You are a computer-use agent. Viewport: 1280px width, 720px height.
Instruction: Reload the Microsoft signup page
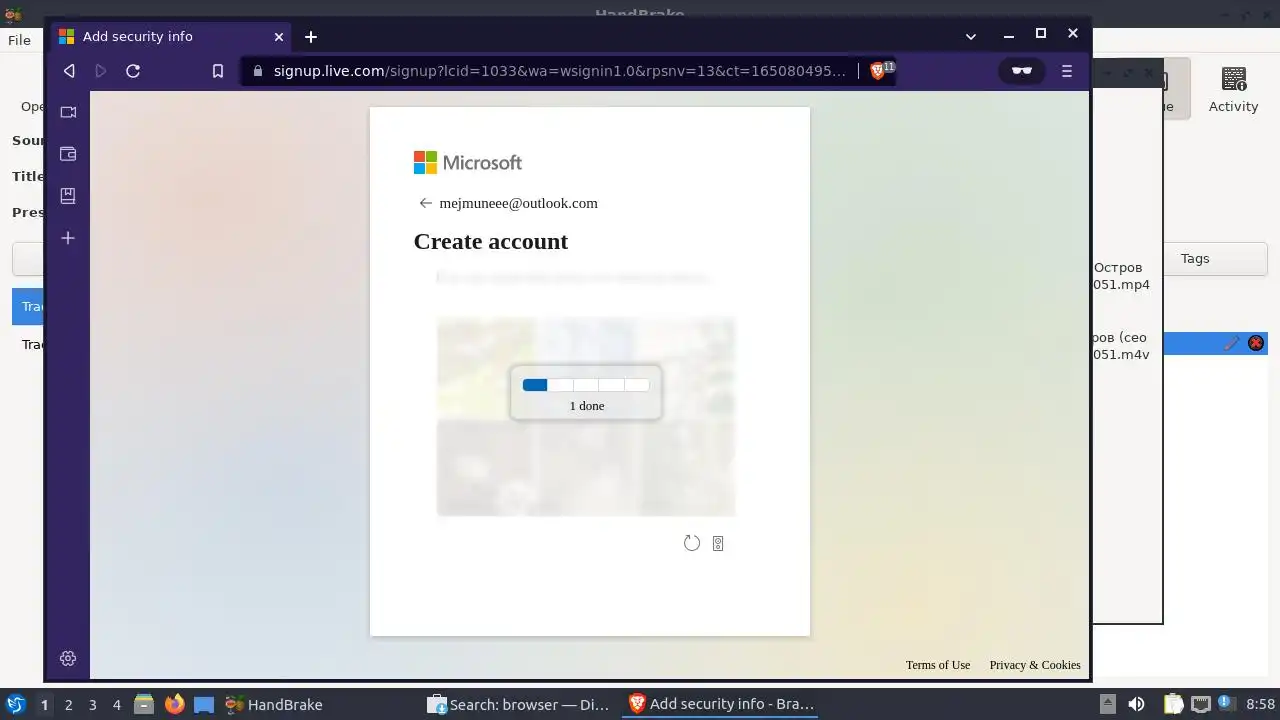tap(133, 71)
